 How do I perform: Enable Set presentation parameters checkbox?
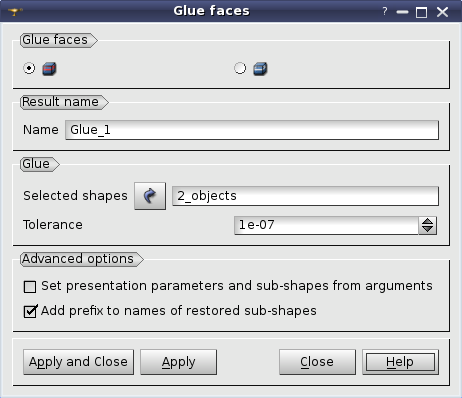tap(30, 287)
